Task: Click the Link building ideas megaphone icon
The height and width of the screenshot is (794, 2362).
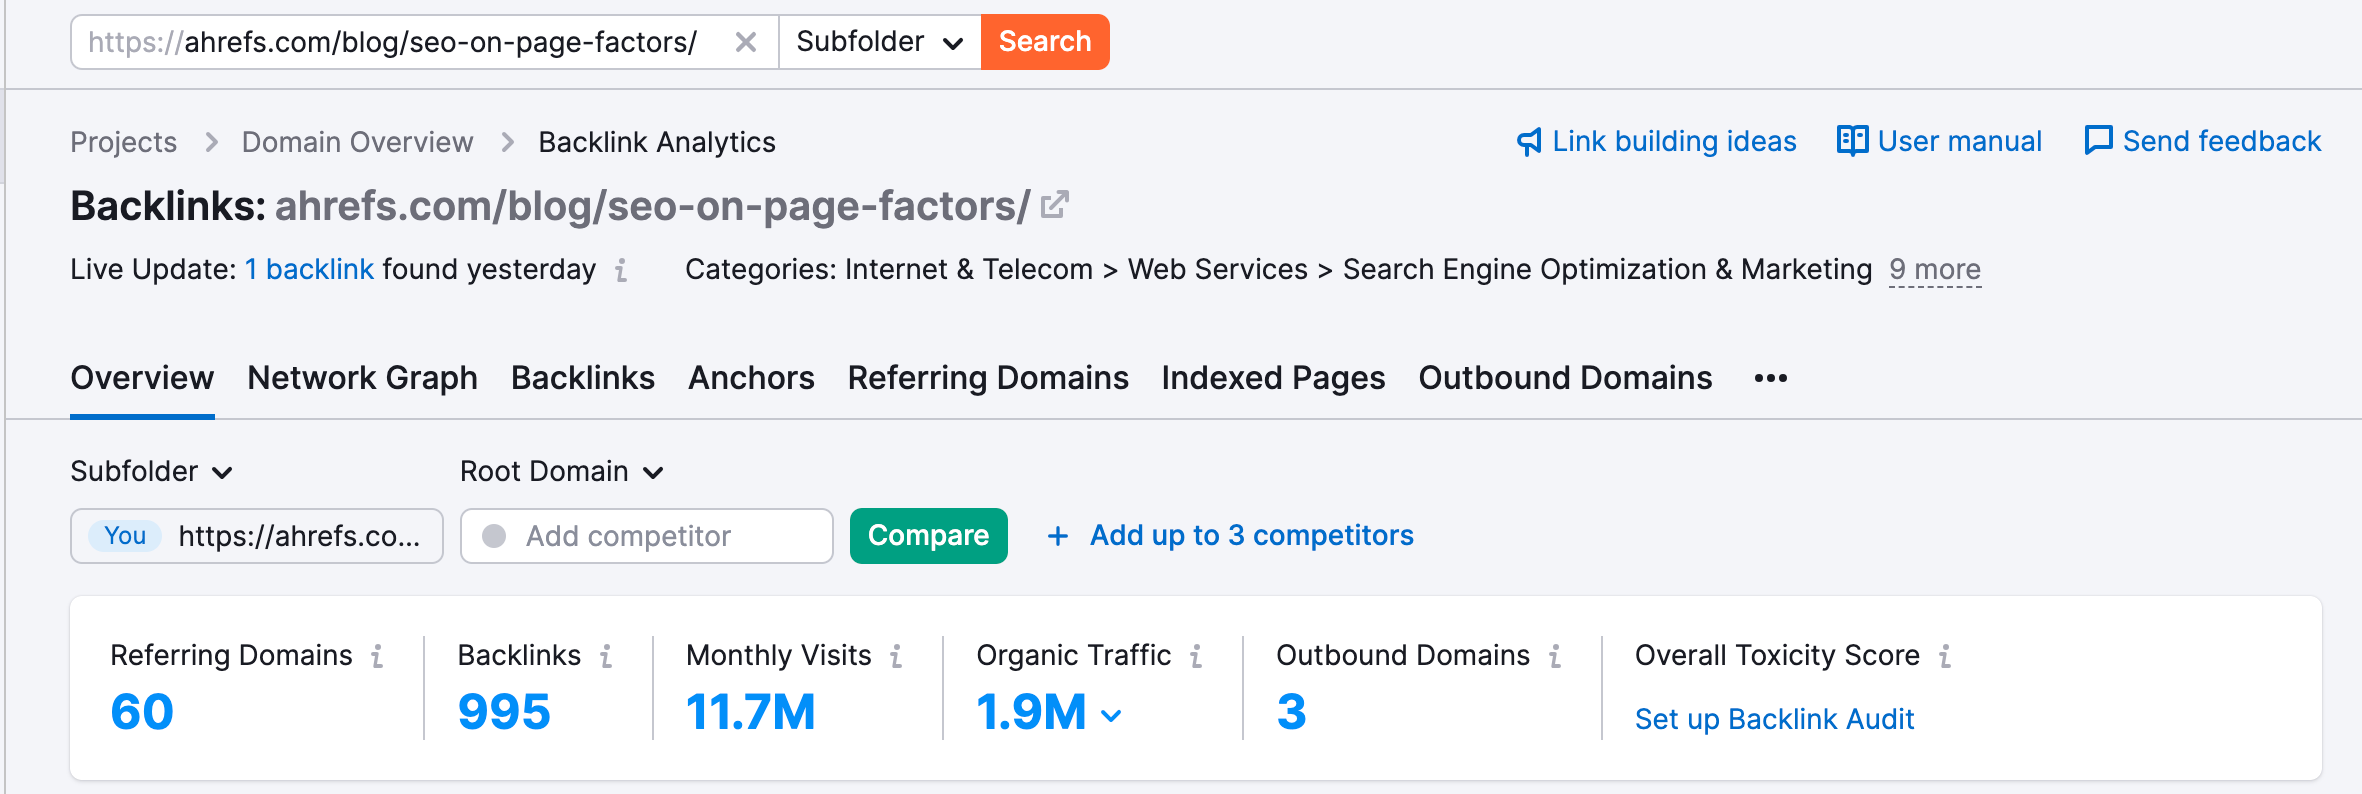Action: tap(1529, 142)
